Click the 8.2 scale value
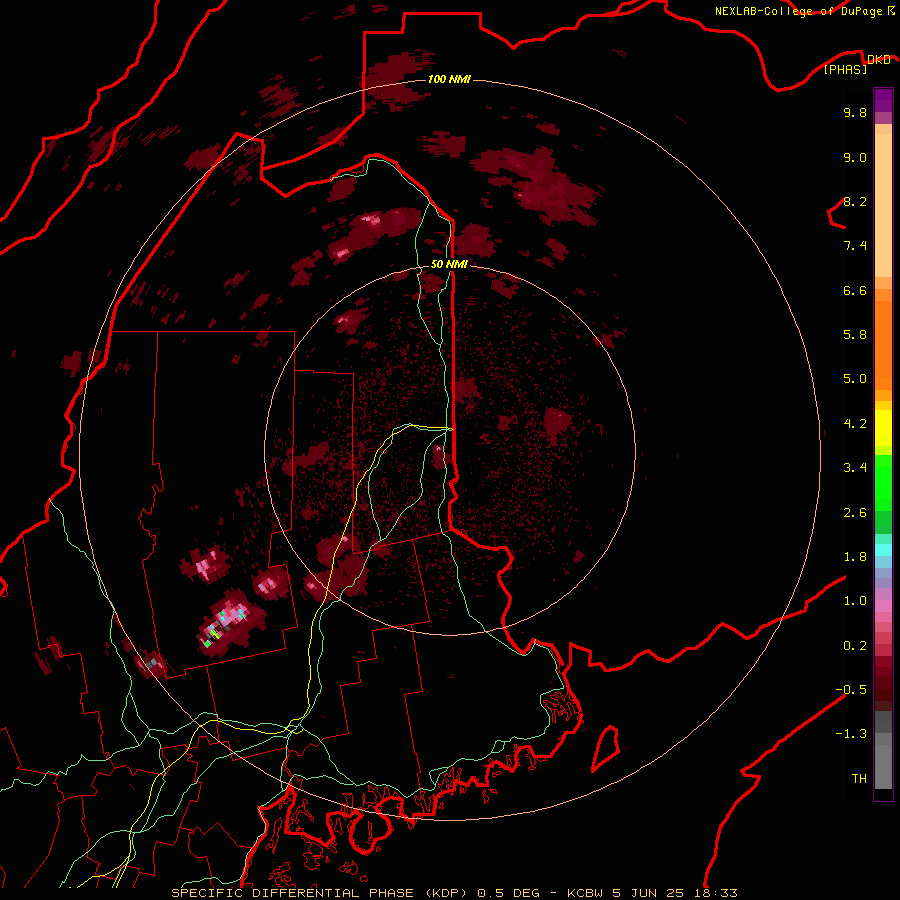 (855, 202)
